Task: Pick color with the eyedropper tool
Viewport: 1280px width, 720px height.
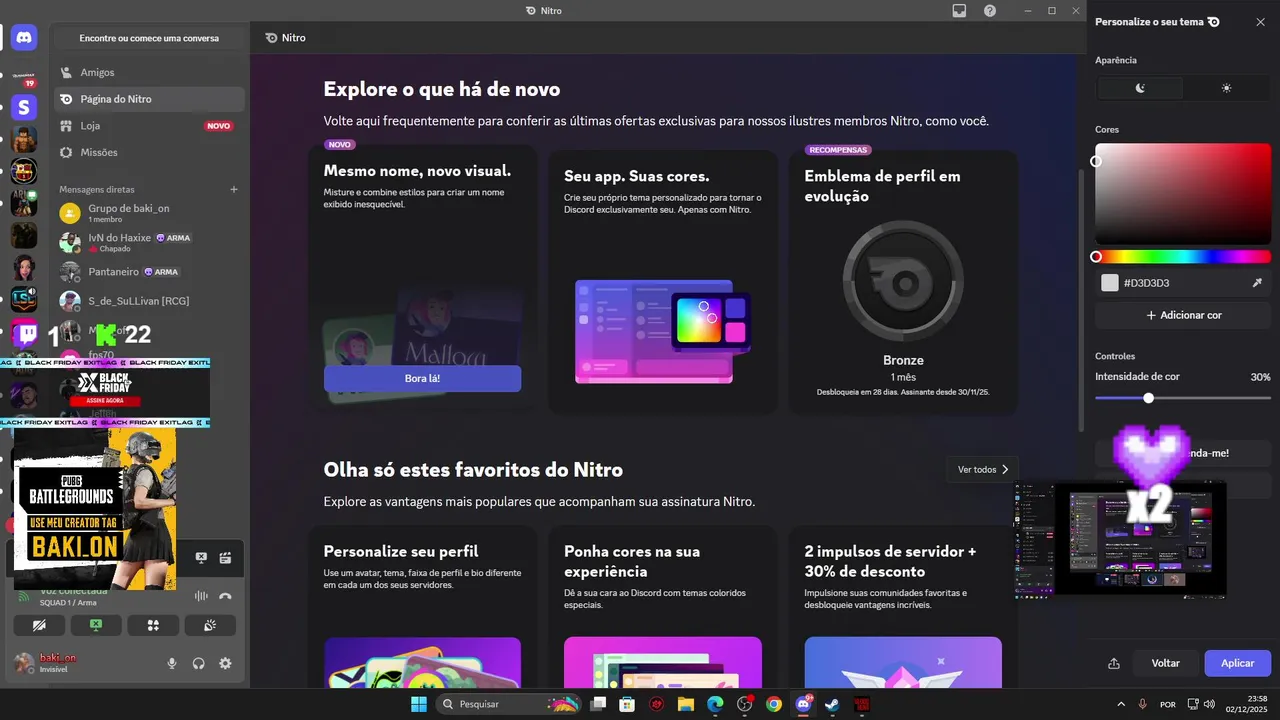Action: (x=1257, y=283)
